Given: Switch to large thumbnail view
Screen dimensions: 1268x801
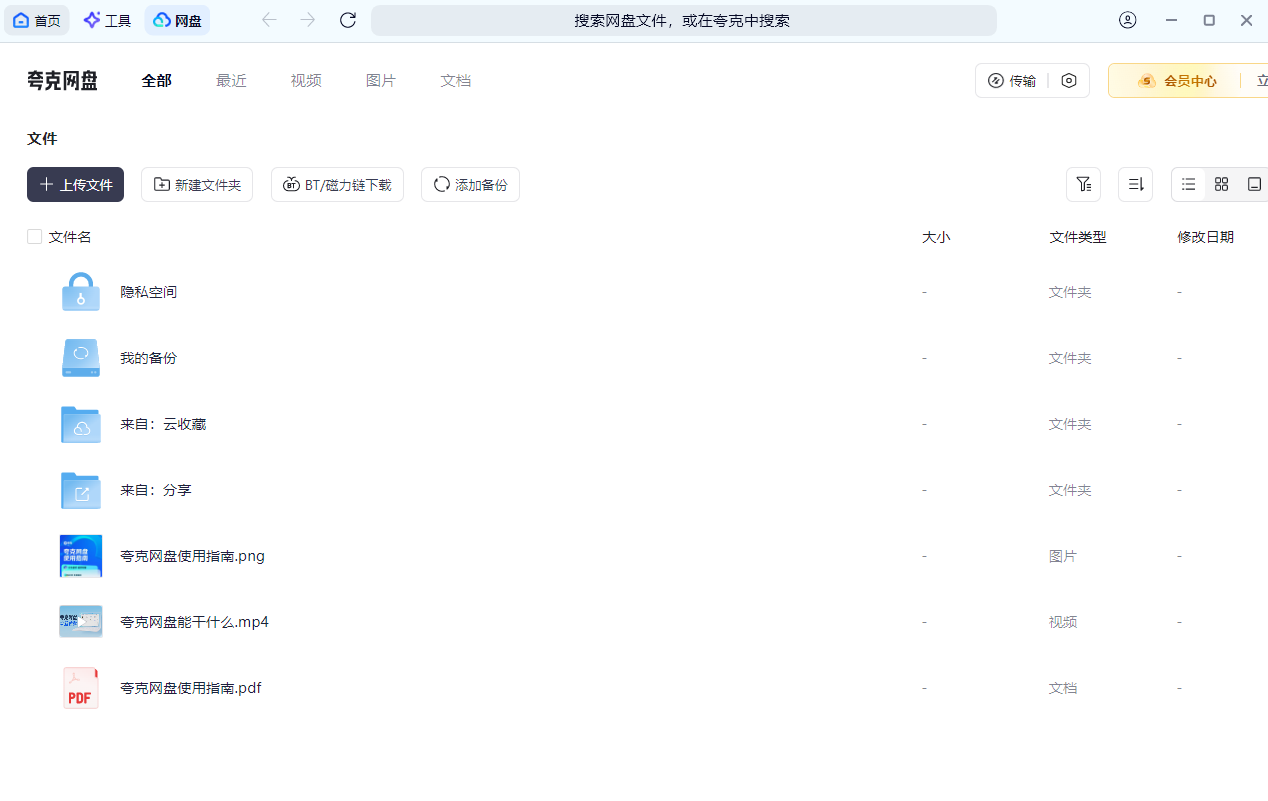Looking at the screenshot, I should coord(1254,185).
